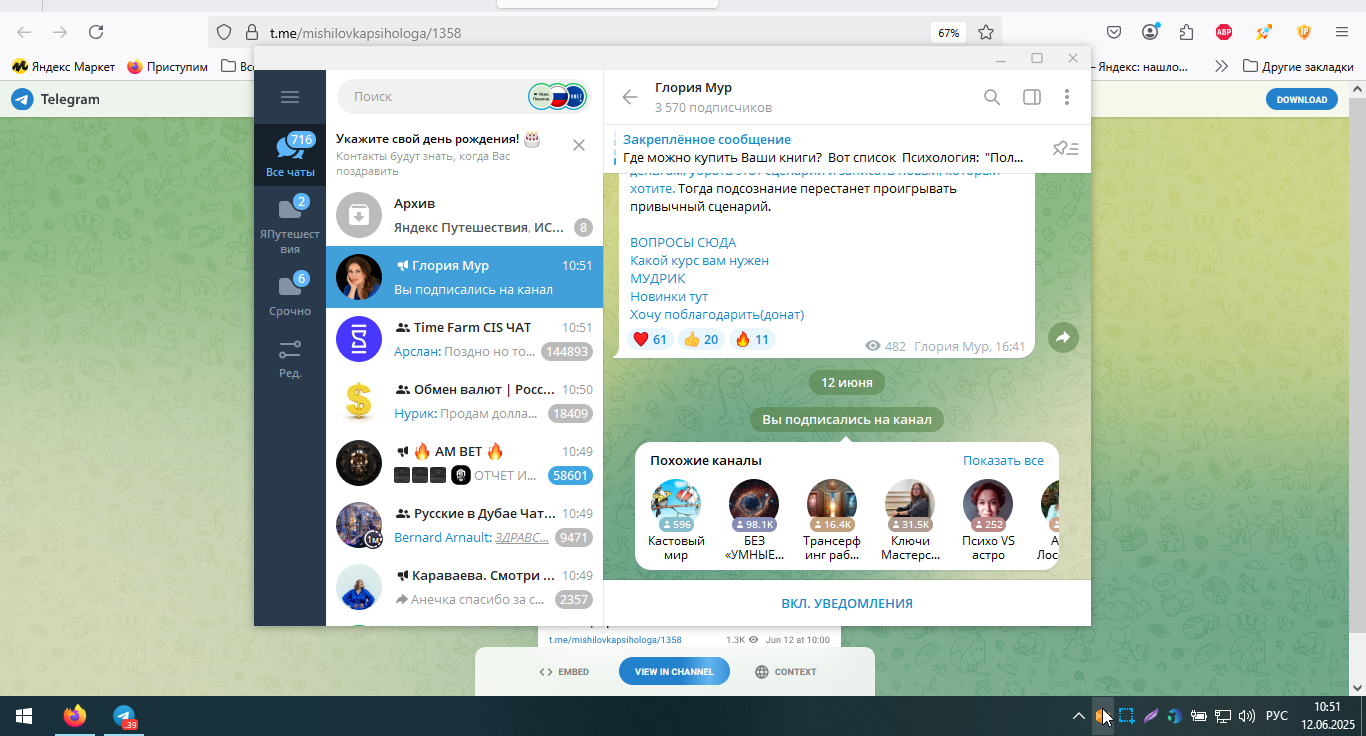Viewport: 1366px width, 736px height.
Task: Add the thumbs-up reaction with 20
Action: [x=700, y=339]
